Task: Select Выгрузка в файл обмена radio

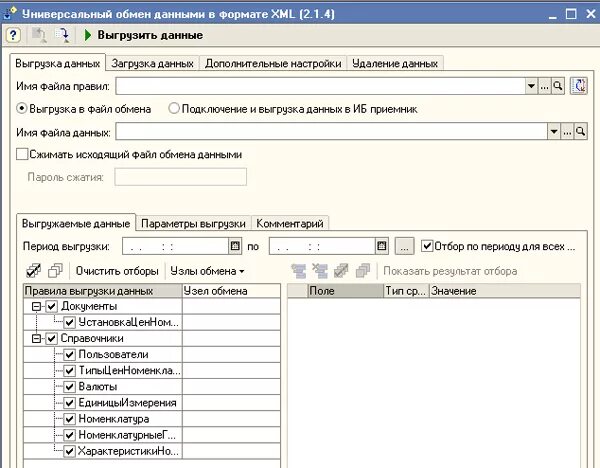Action: click(22, 109)
